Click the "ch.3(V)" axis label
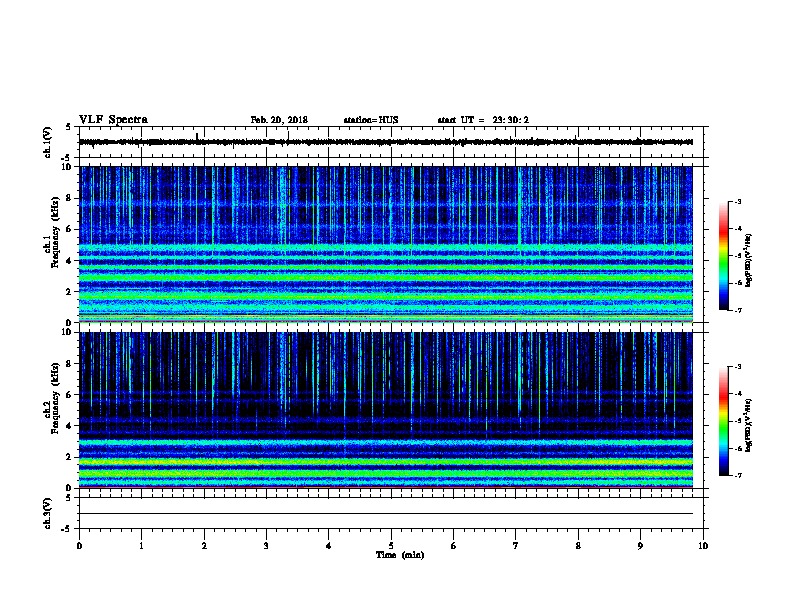This screenshot has width=792, height=612. coord(48,513)
